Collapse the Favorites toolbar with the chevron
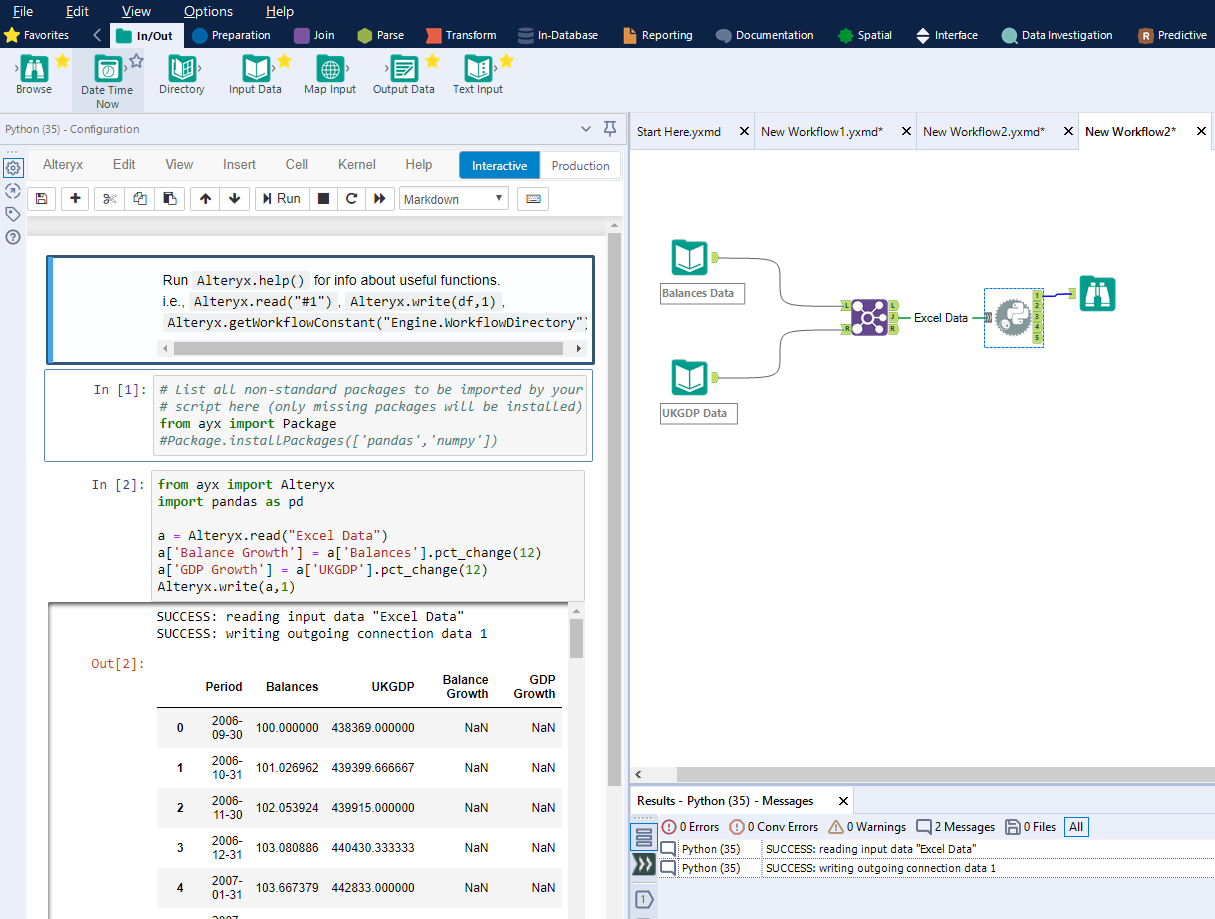 96,33
